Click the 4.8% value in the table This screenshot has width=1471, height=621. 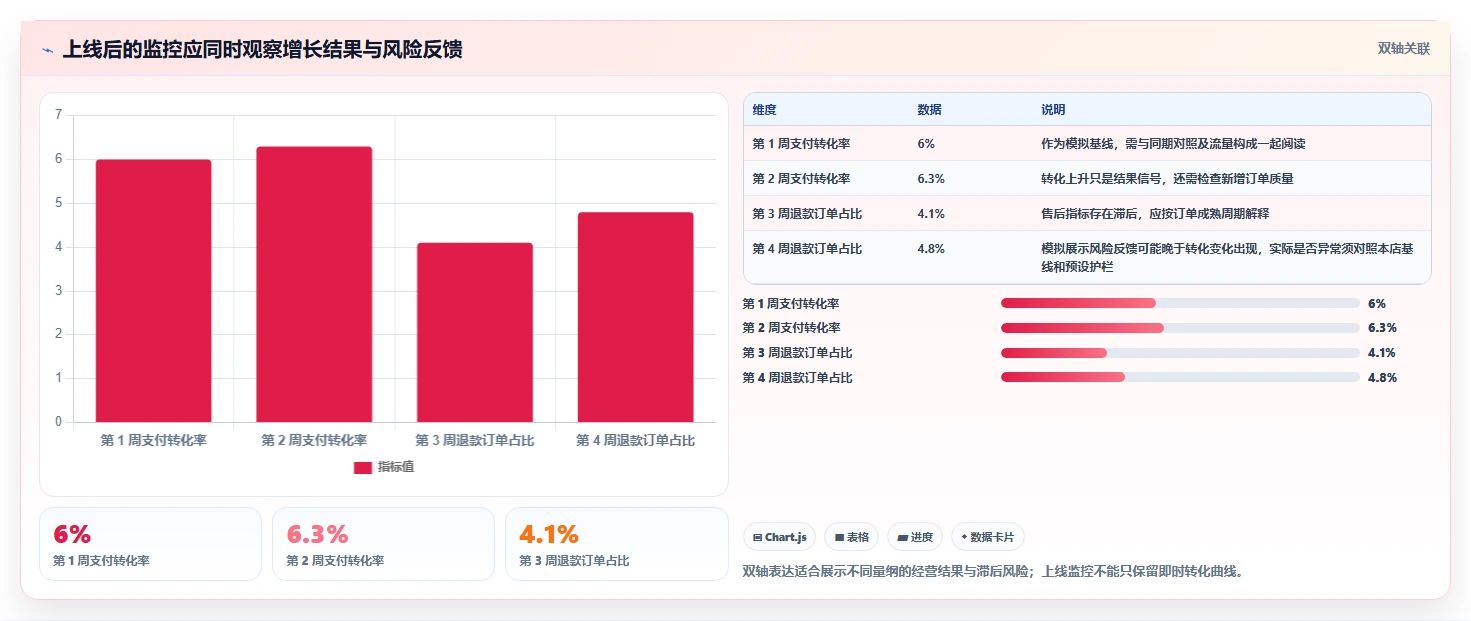point(931,249)
